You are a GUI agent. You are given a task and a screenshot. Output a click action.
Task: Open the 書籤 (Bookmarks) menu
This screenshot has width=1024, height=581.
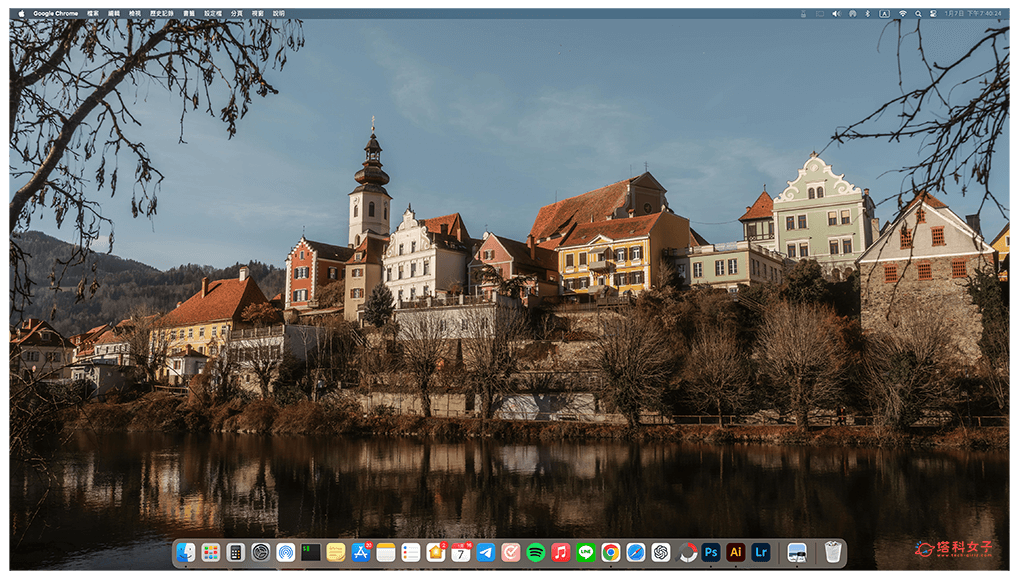pyautogui.click(x=189, y=14)
